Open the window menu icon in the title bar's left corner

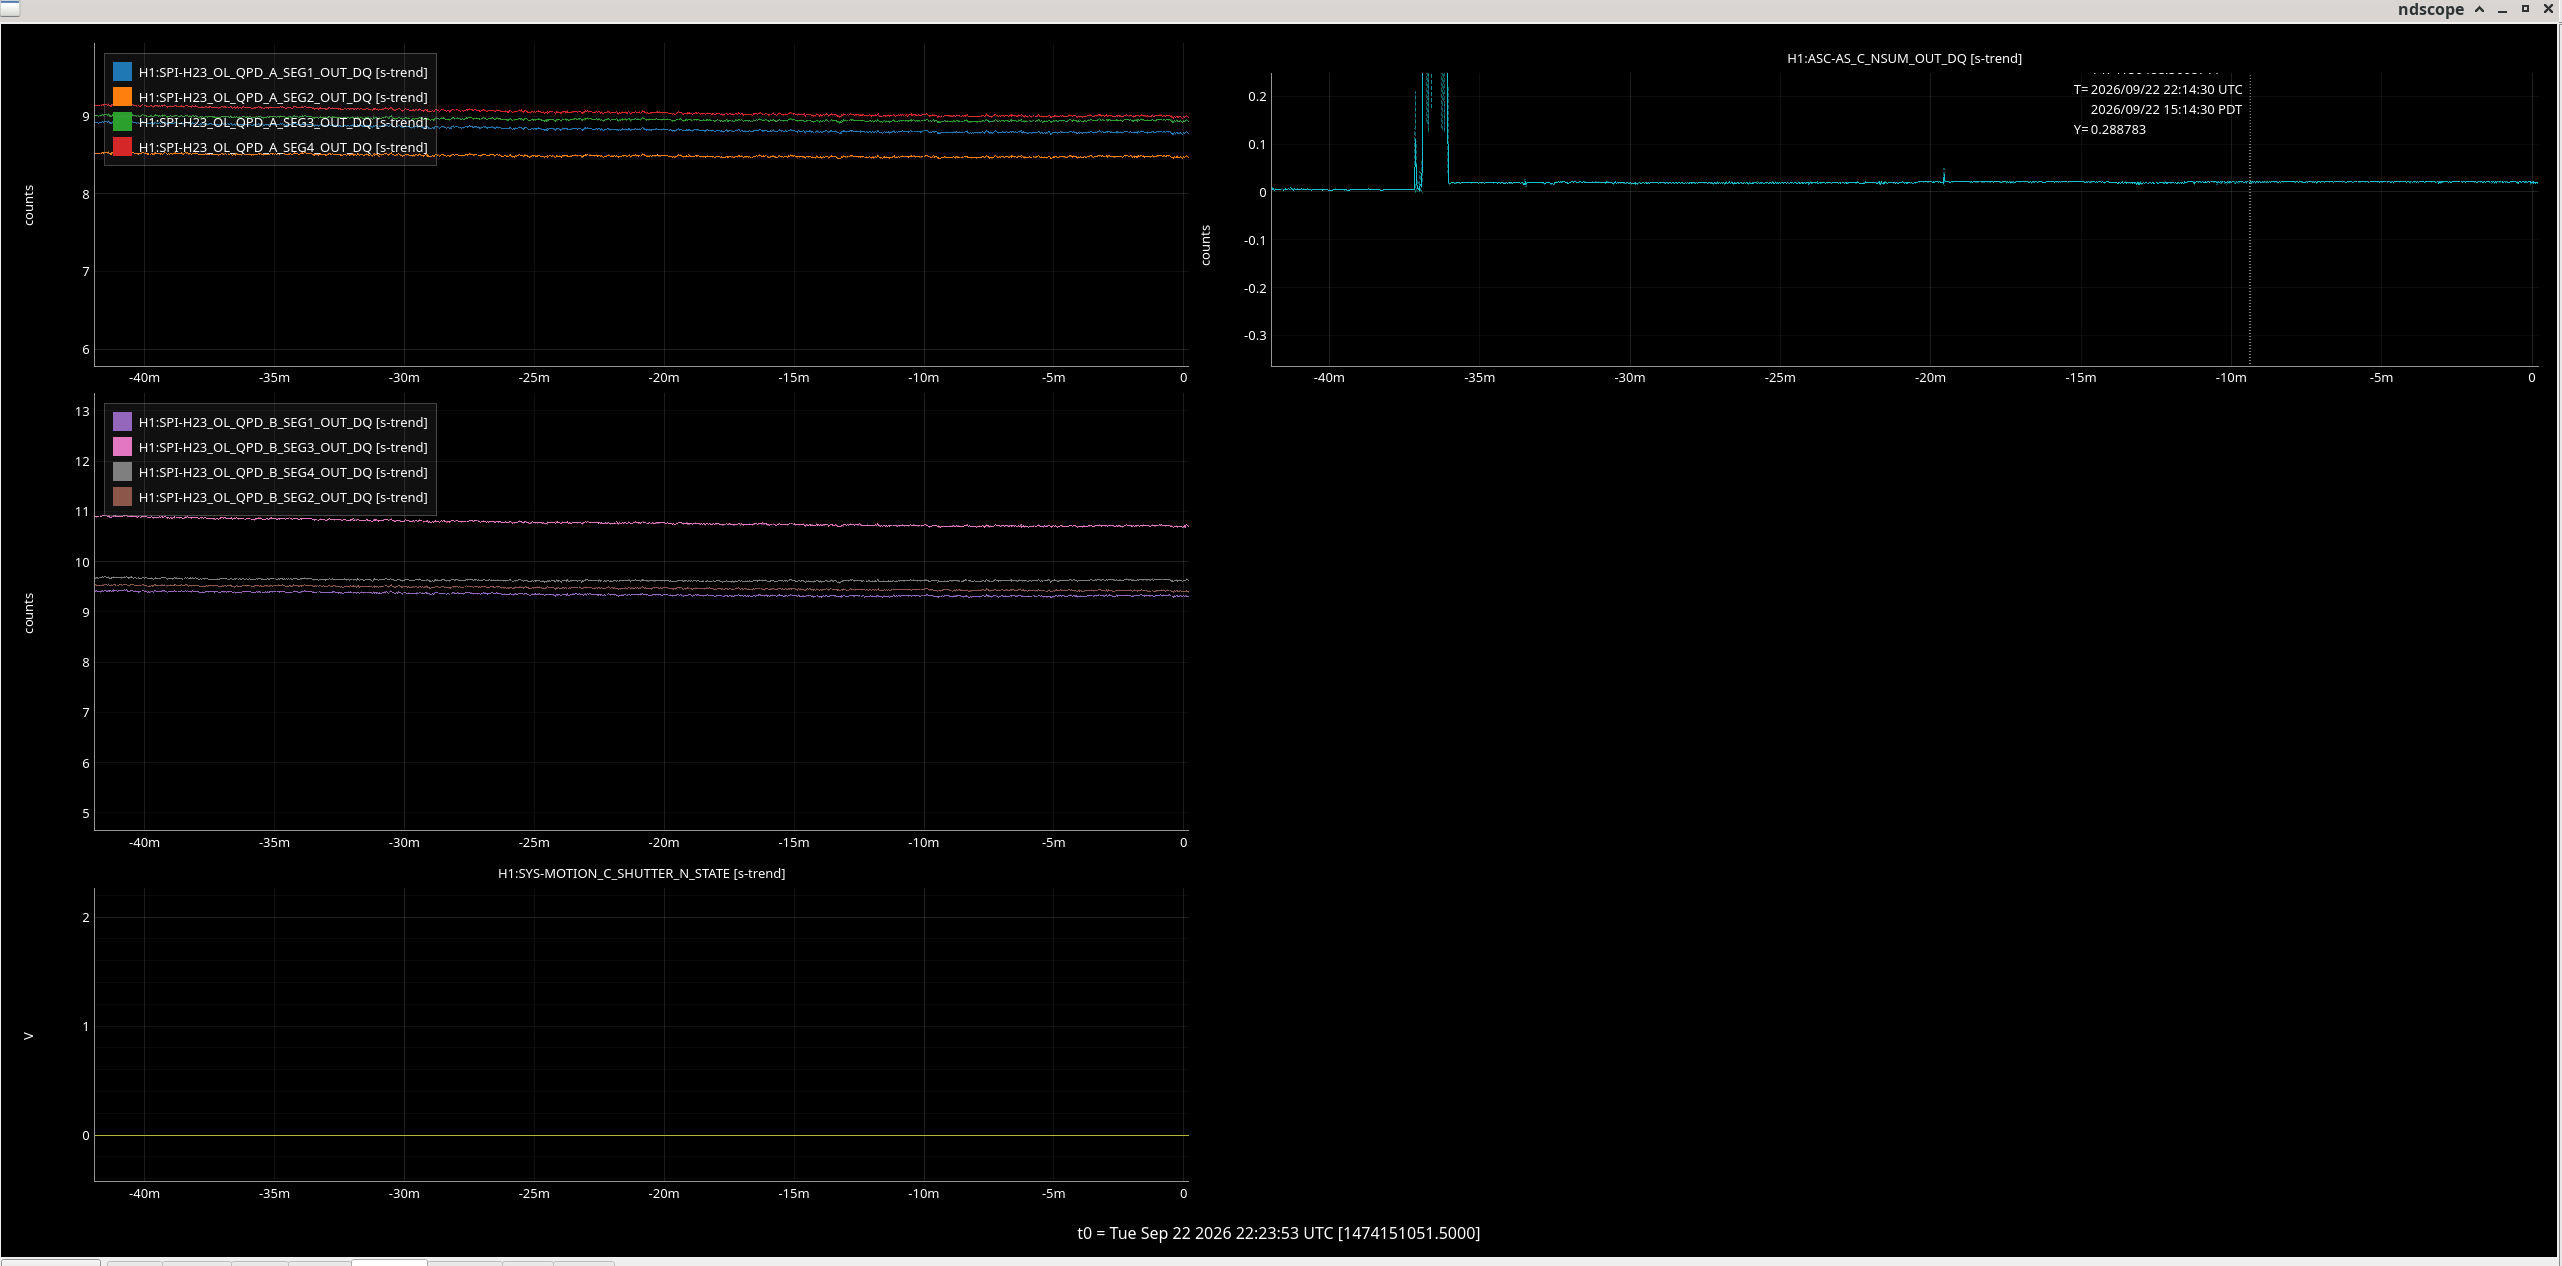[x=10, y=8]
